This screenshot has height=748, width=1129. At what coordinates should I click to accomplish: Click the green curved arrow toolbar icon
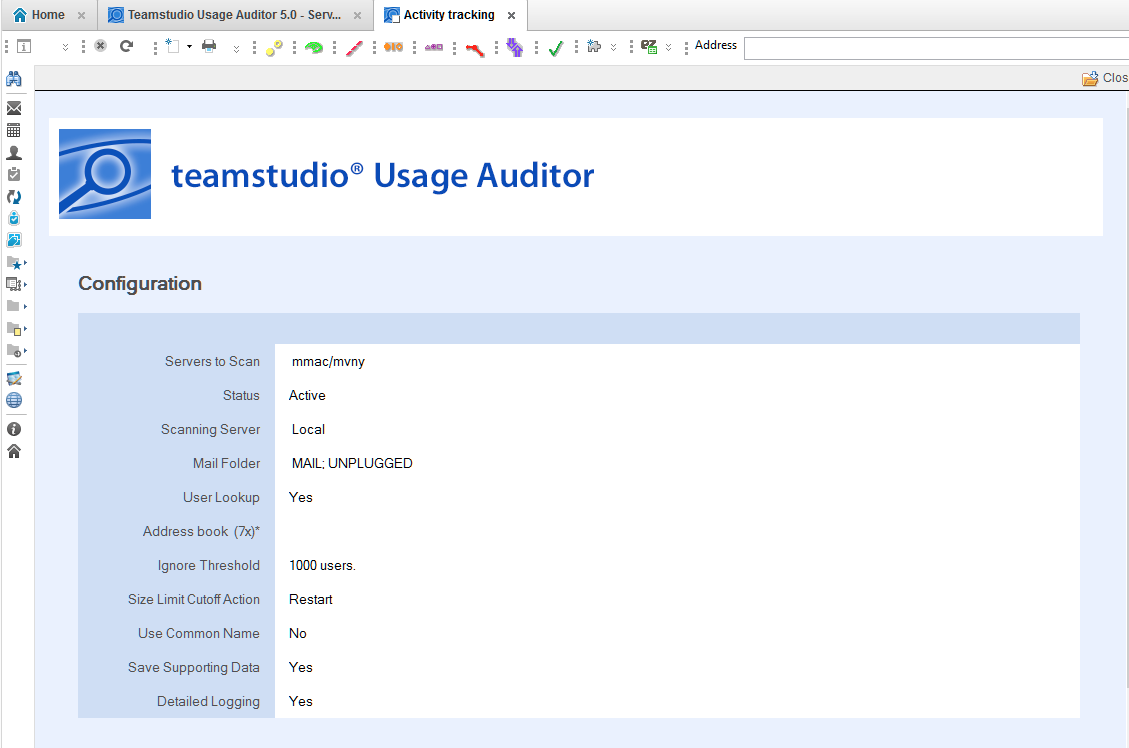[314, 48]
